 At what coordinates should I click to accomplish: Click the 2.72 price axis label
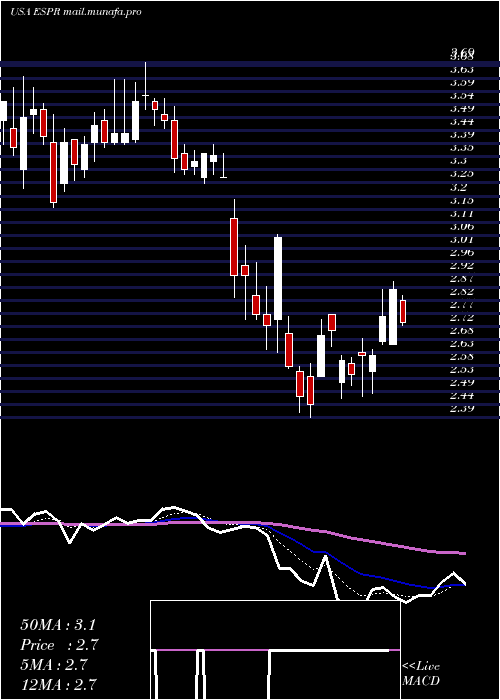462,317
